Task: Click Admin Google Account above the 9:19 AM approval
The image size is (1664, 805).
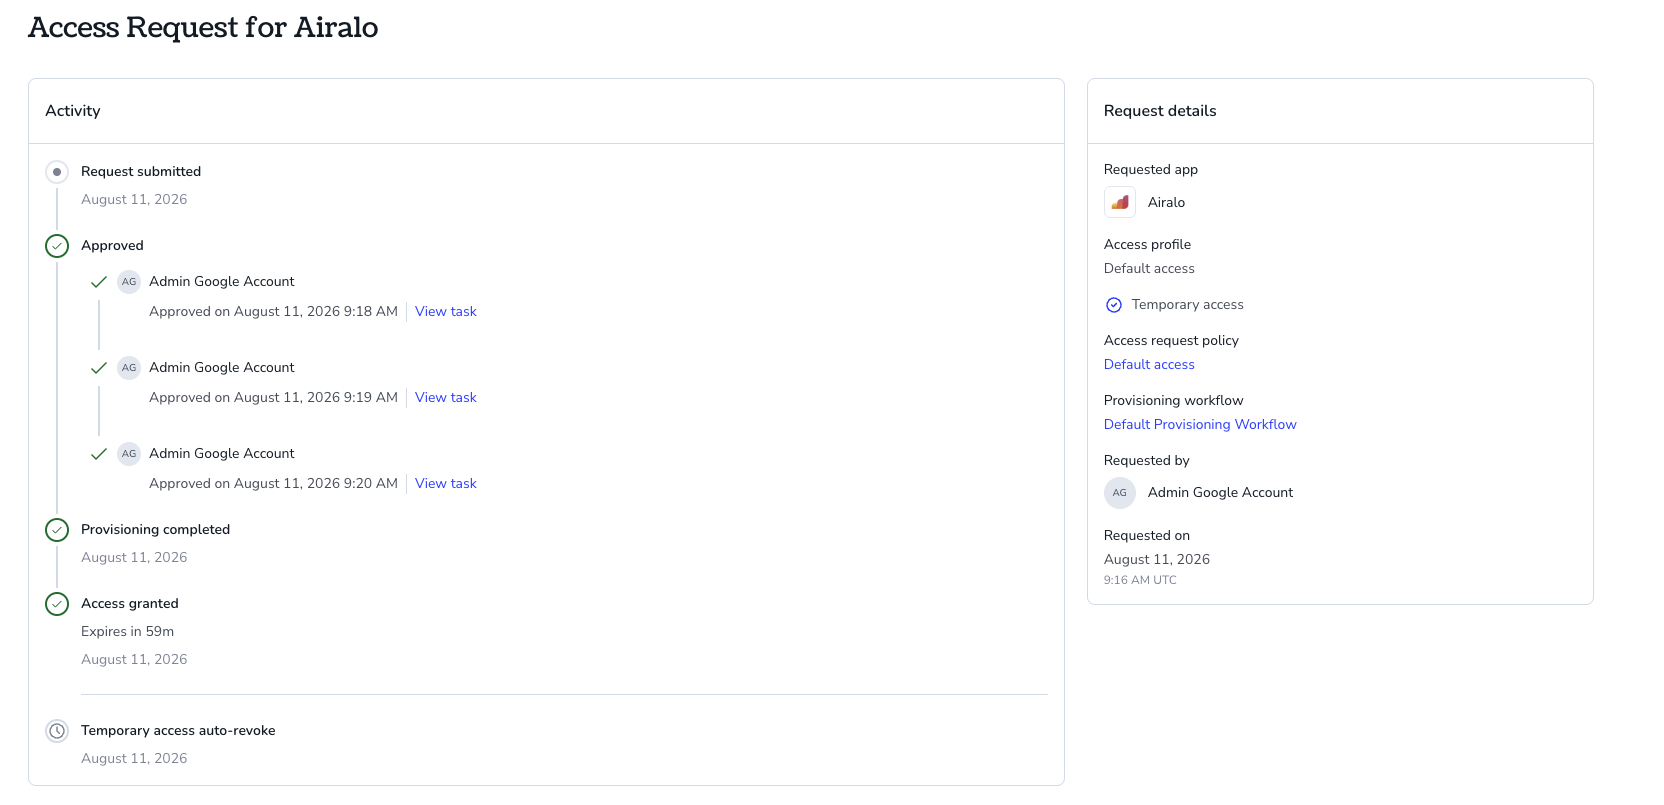Action: (x=222, y=368)
